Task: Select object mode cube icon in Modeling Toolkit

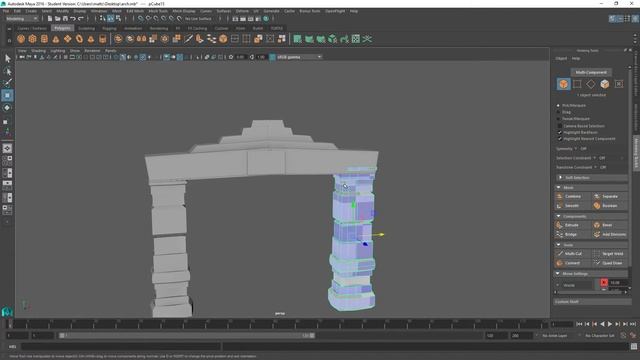Action: [x=564, y=84]
